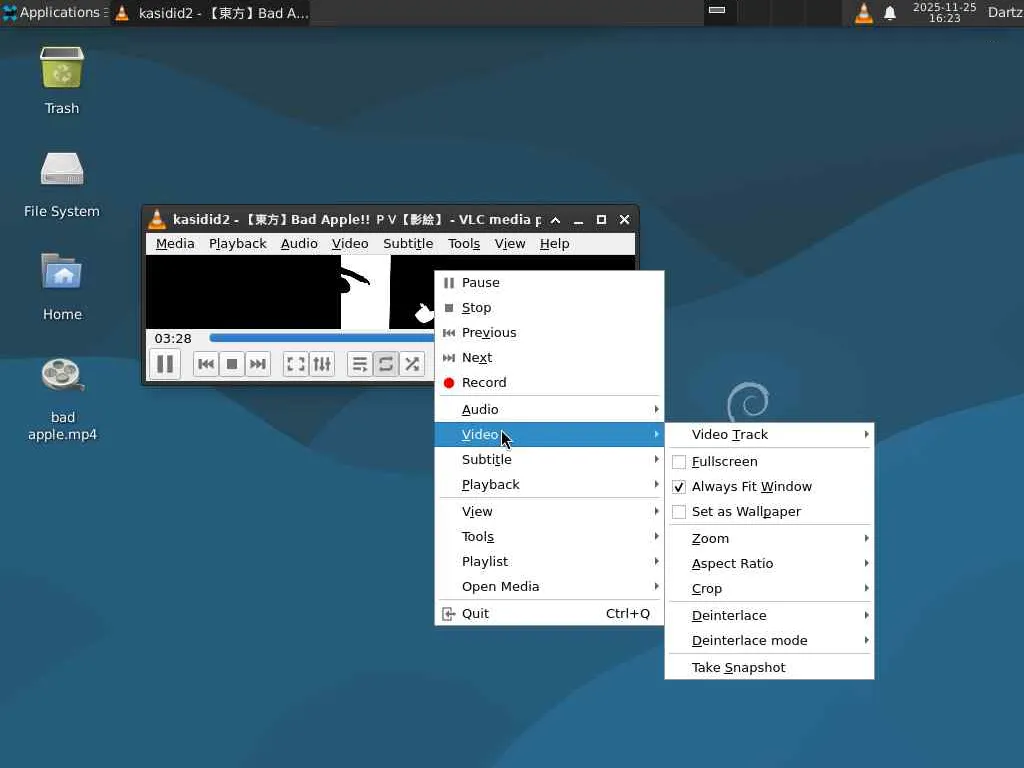Check the Fullscreen checkbox in Video submenu
This screenshot has height=768, width=1024.
(x=679, y=462)
